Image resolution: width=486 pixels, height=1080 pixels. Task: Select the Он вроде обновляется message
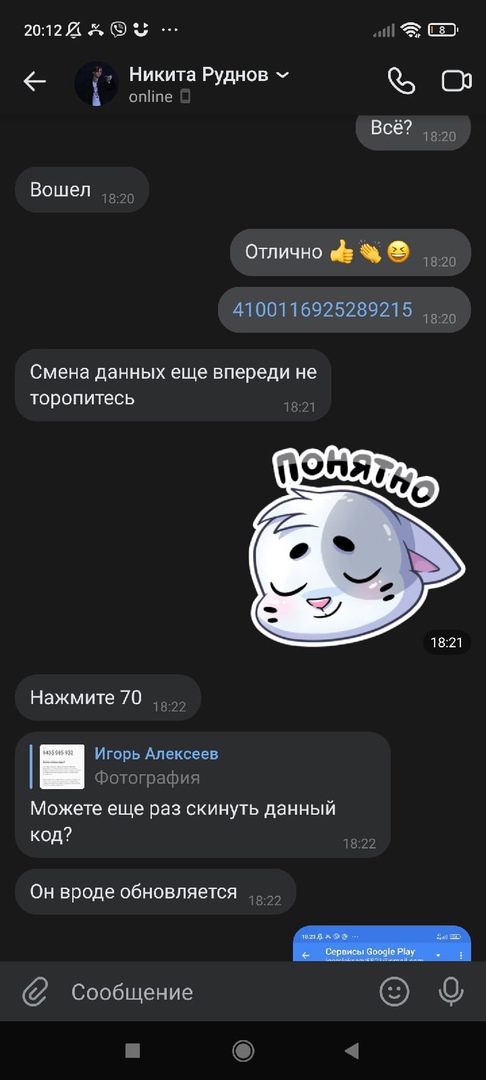click(x=156, y=892)
